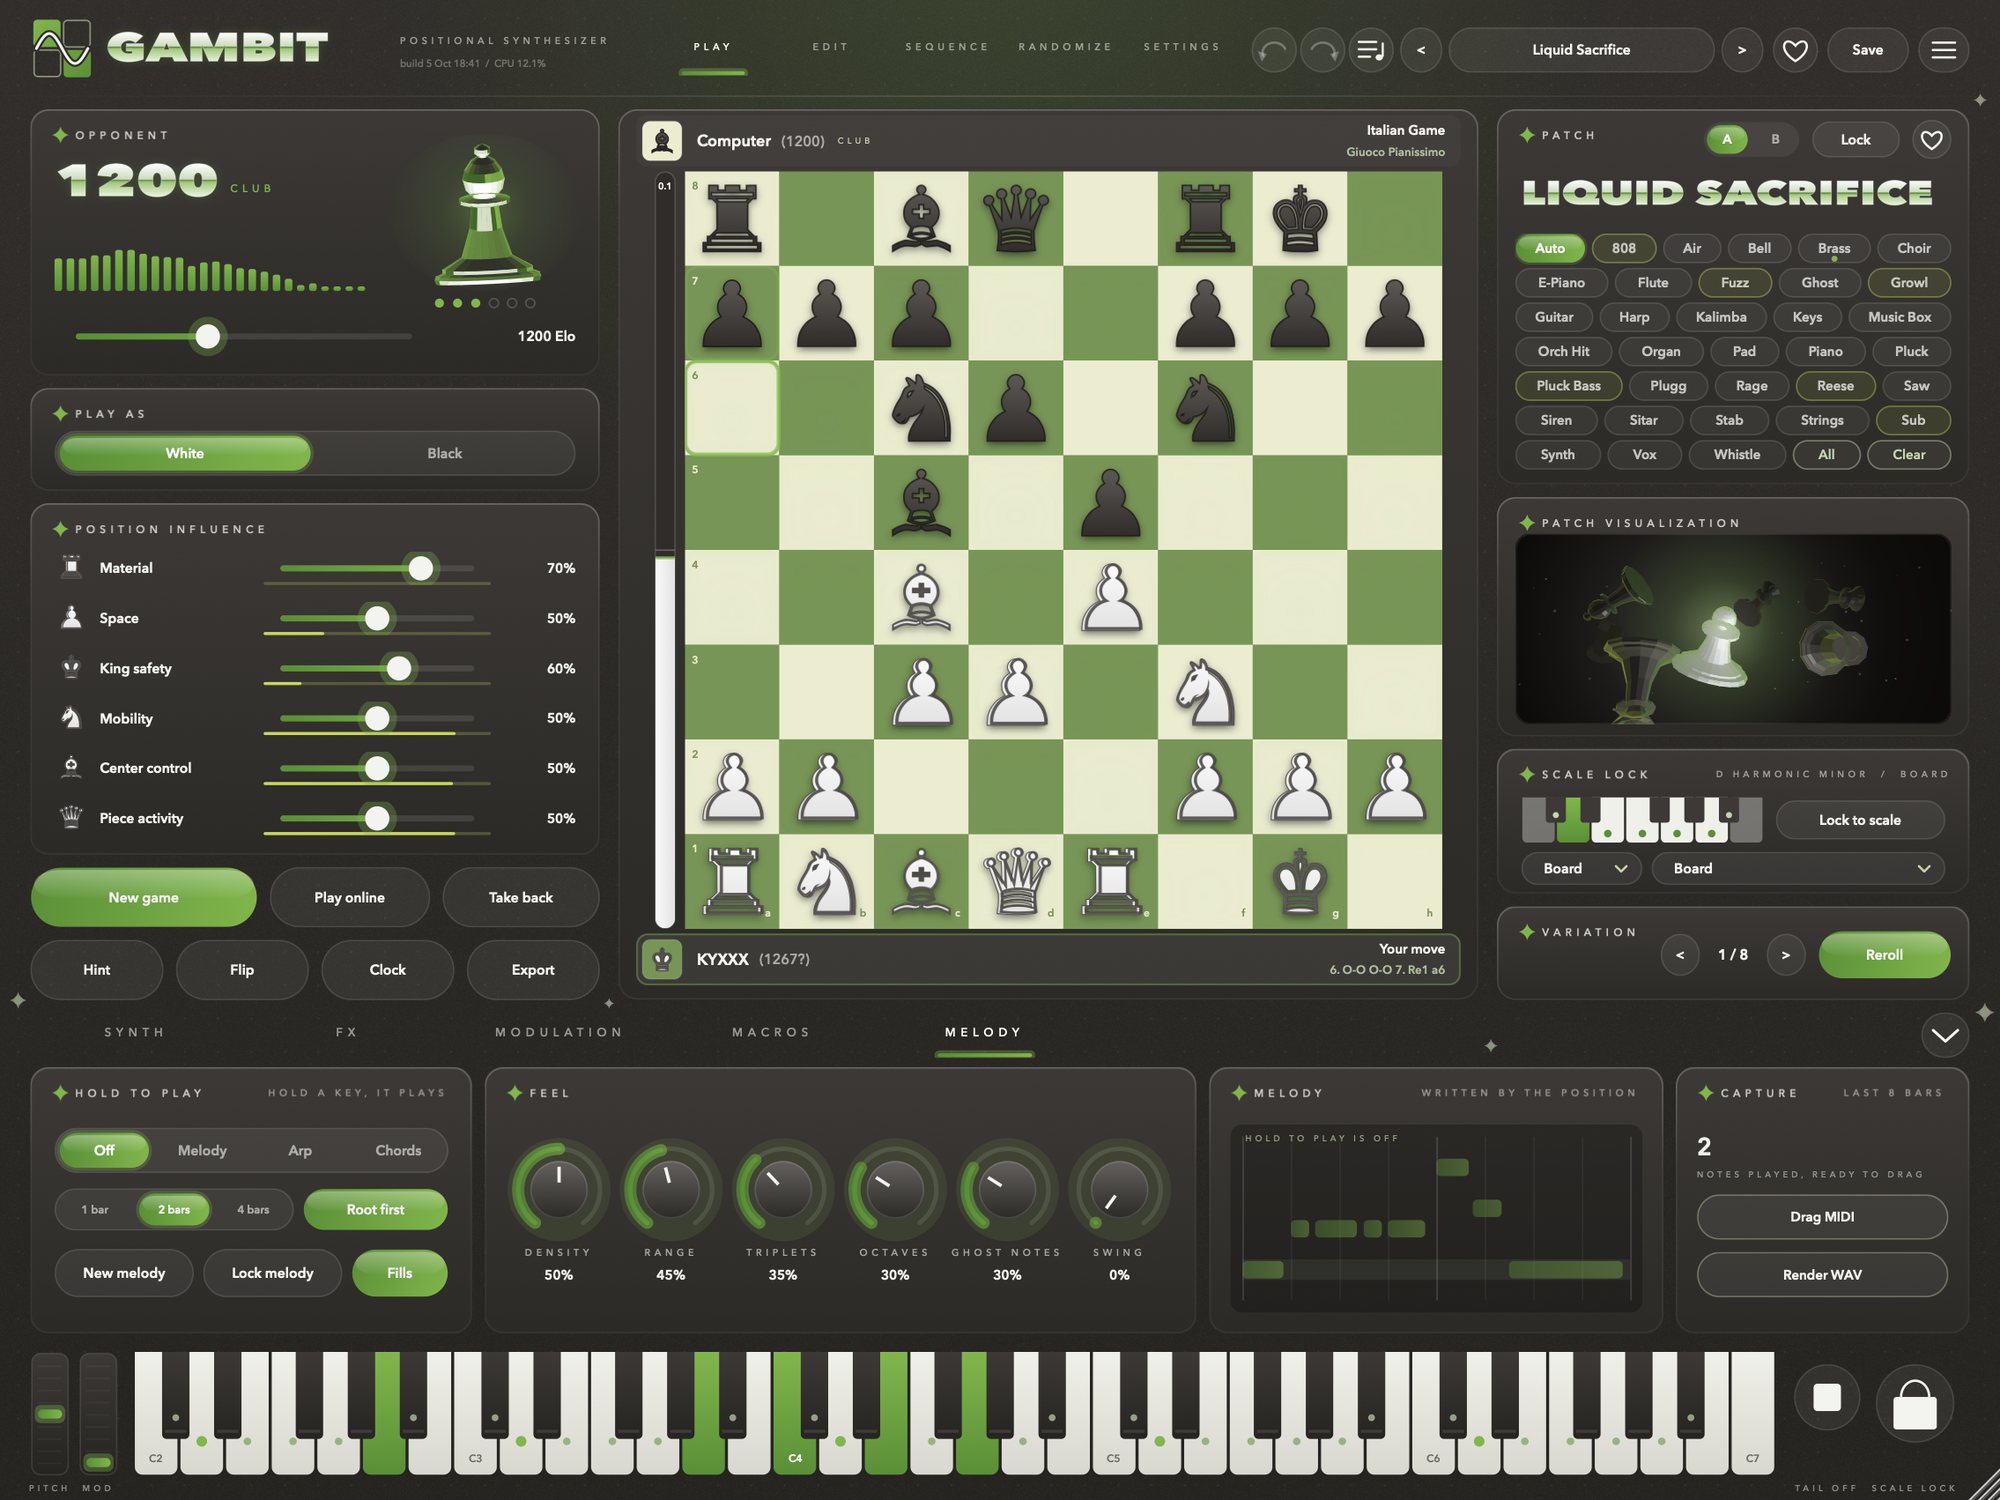2000x1500 pixels.
Task: Open the hamburger menu icon
Action: (x=1943, y=50)
